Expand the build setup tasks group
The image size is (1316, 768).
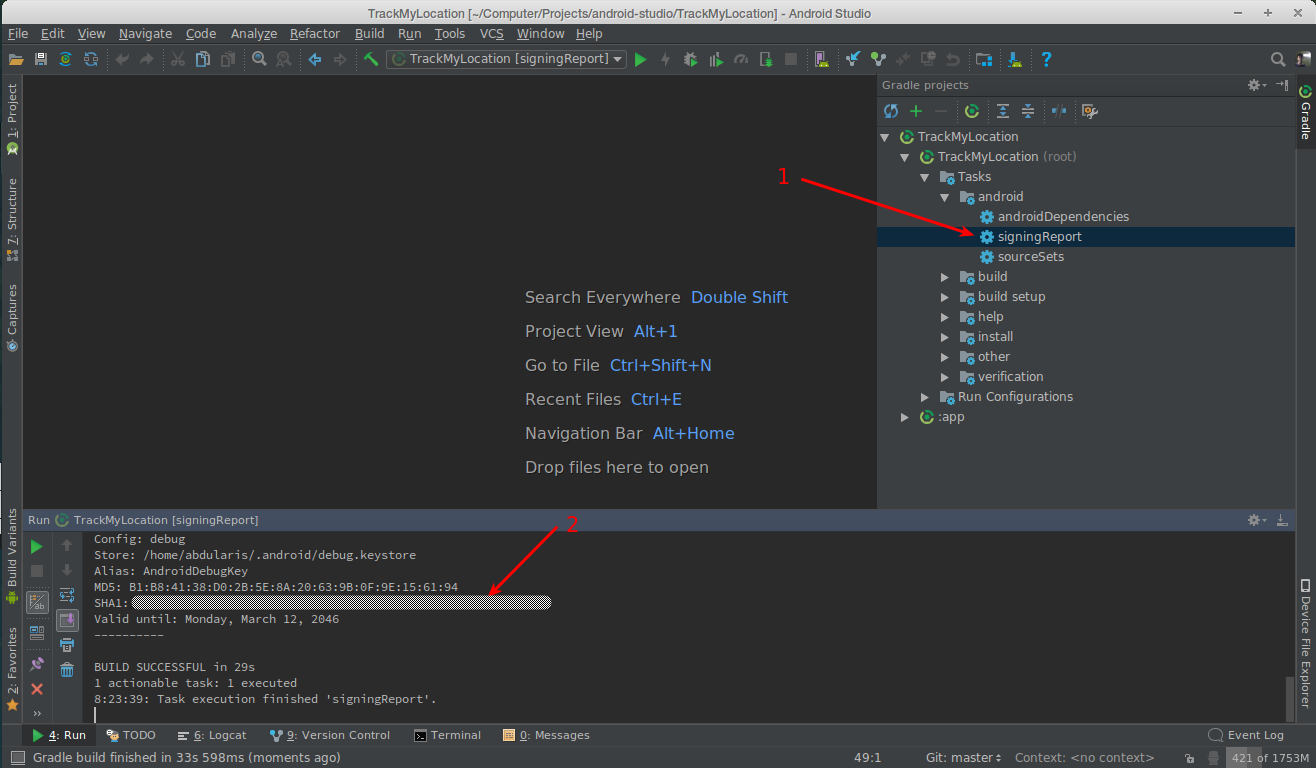pyautogui.click(x=944, y=297)
